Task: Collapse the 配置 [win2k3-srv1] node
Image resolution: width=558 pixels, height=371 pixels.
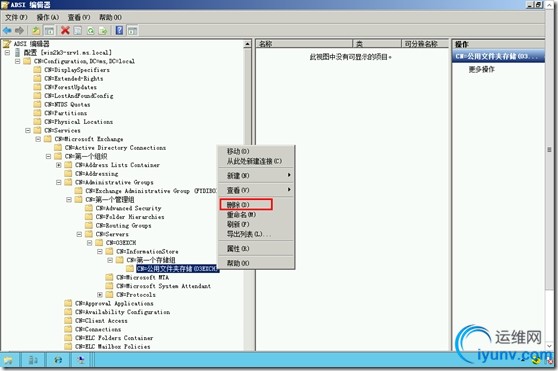Action: [x=7, y=53]
